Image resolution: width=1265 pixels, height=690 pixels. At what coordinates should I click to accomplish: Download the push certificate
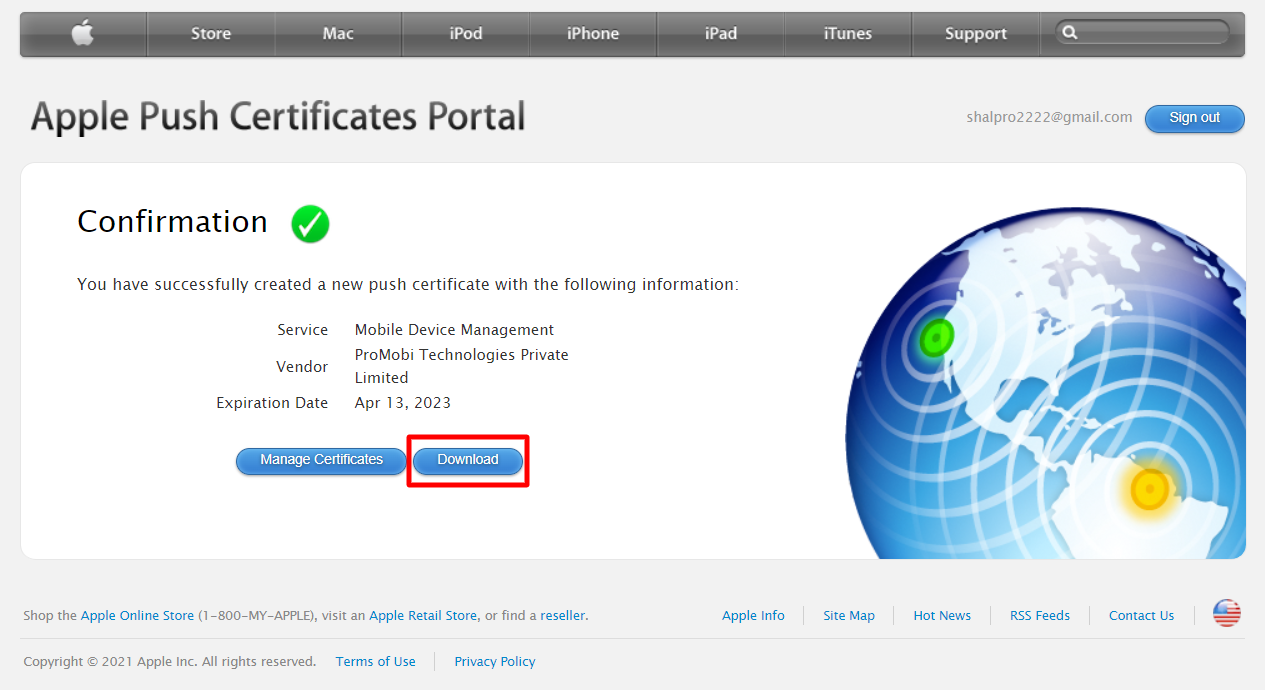coord(468,460)
